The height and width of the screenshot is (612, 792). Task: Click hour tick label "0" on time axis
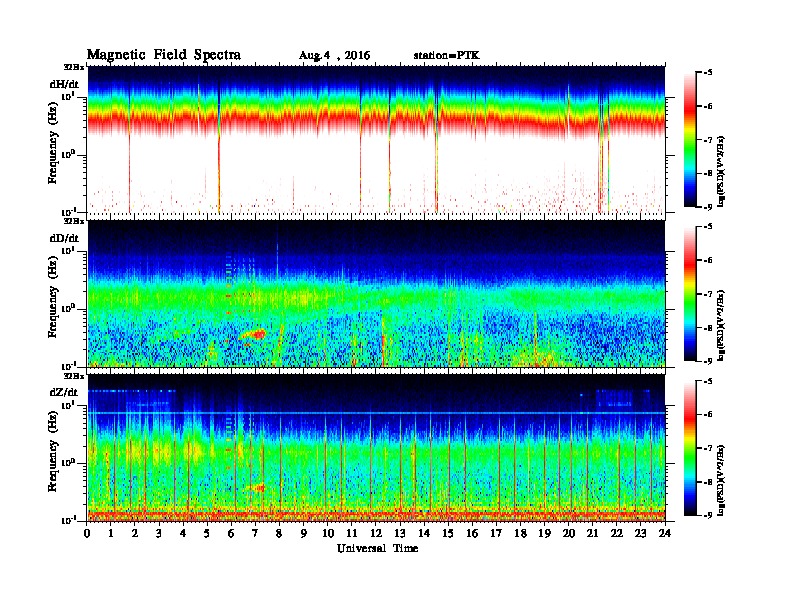(87, 533)
